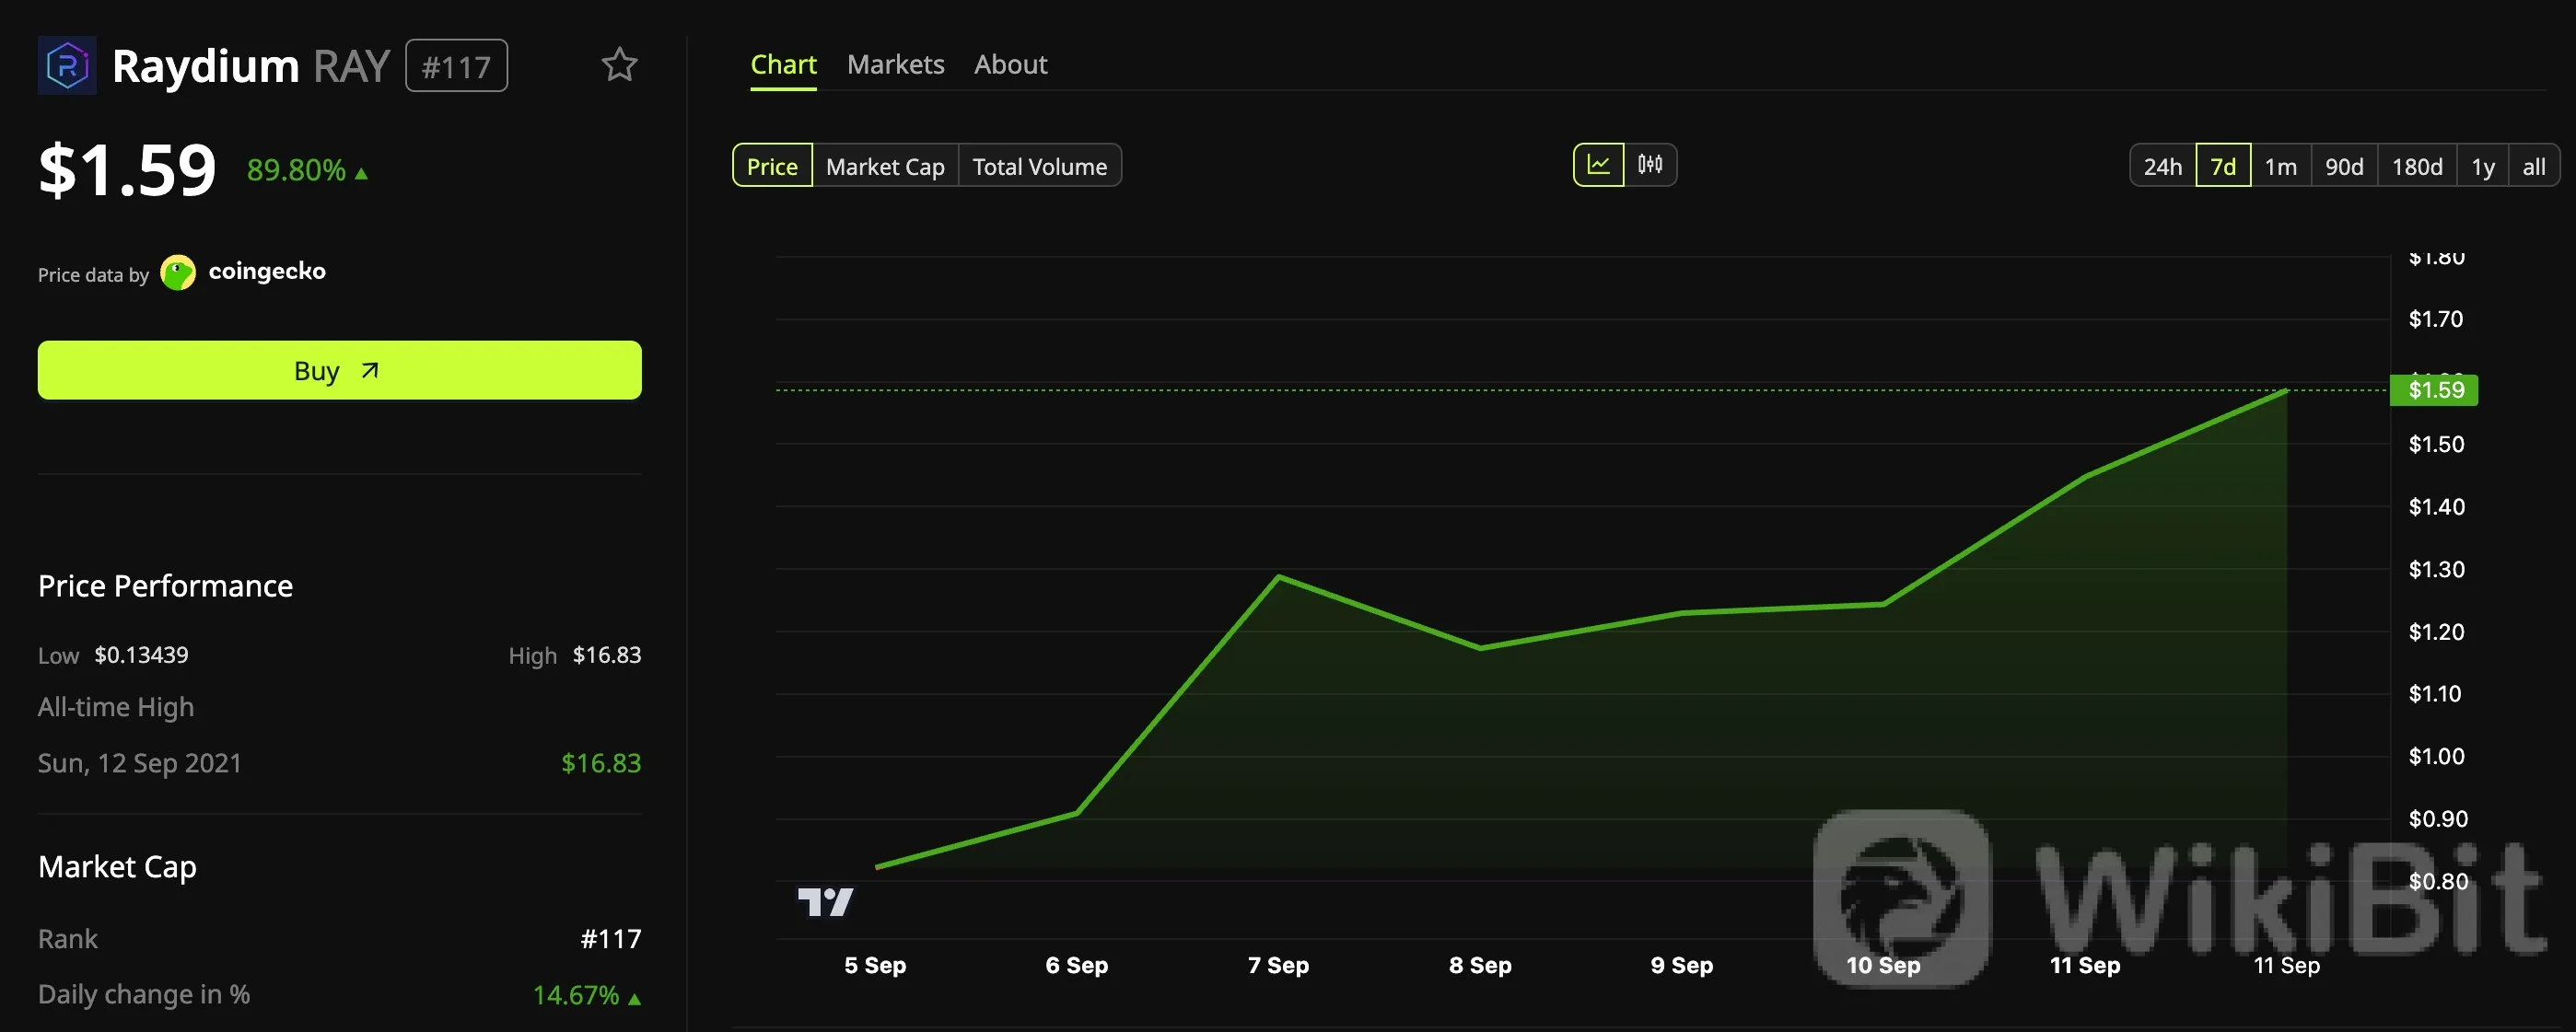Click the Low value $0.13439

[141, 655]
